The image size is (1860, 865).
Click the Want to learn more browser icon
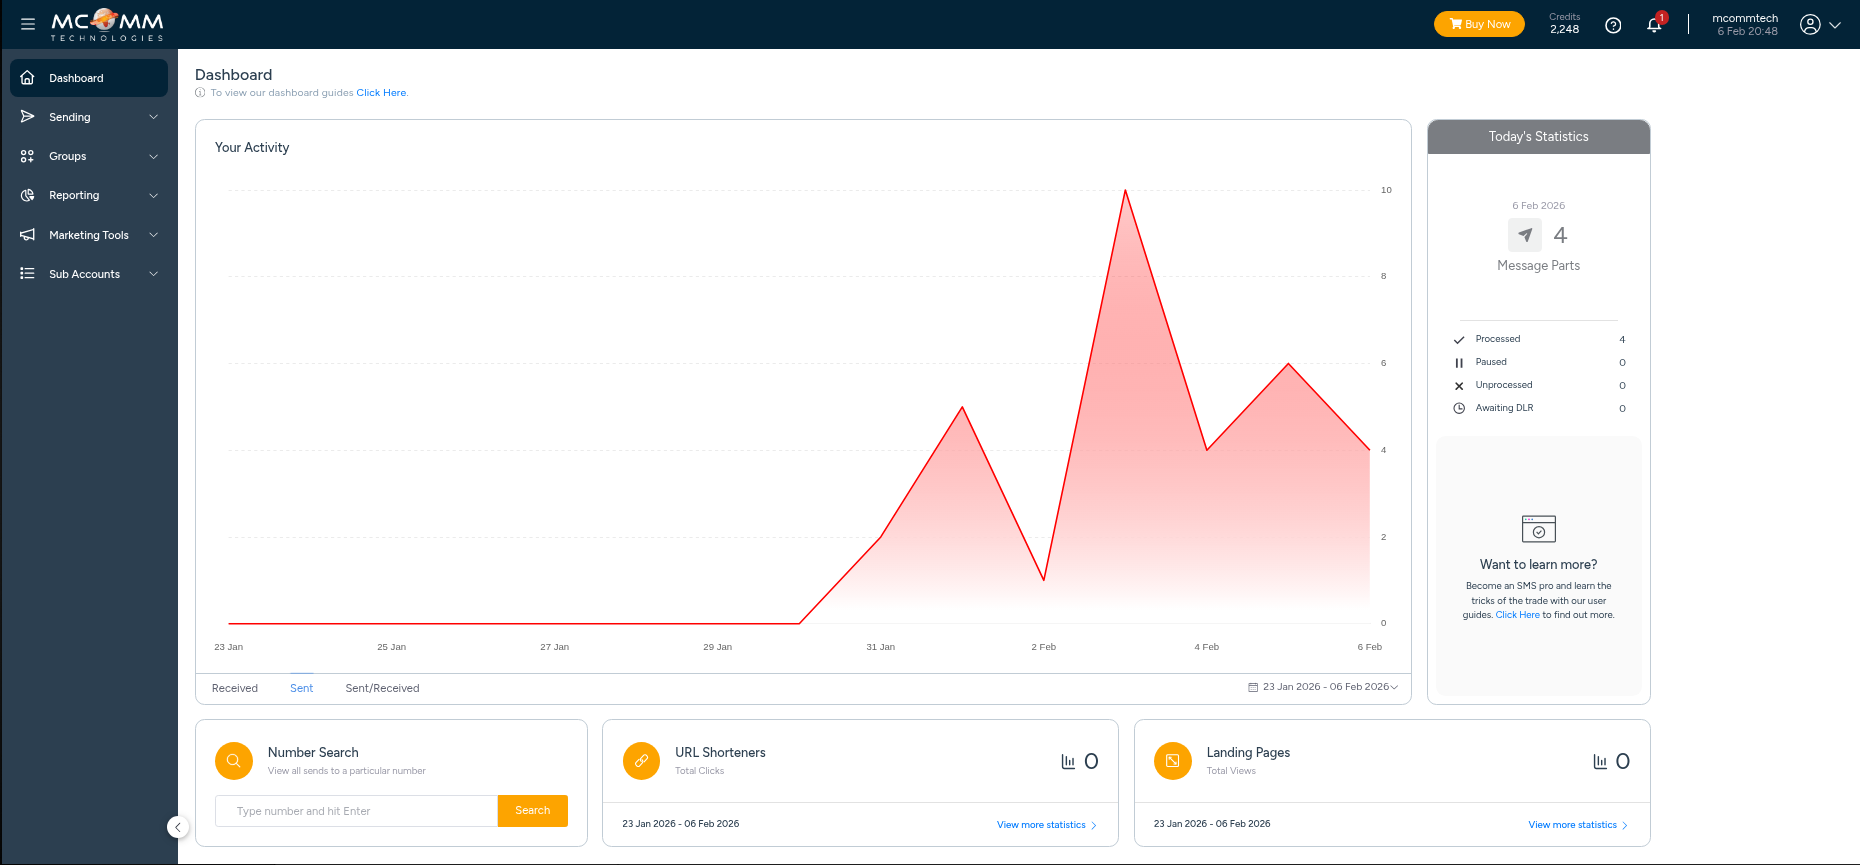pyautogui.click(x=1539, y=528)
